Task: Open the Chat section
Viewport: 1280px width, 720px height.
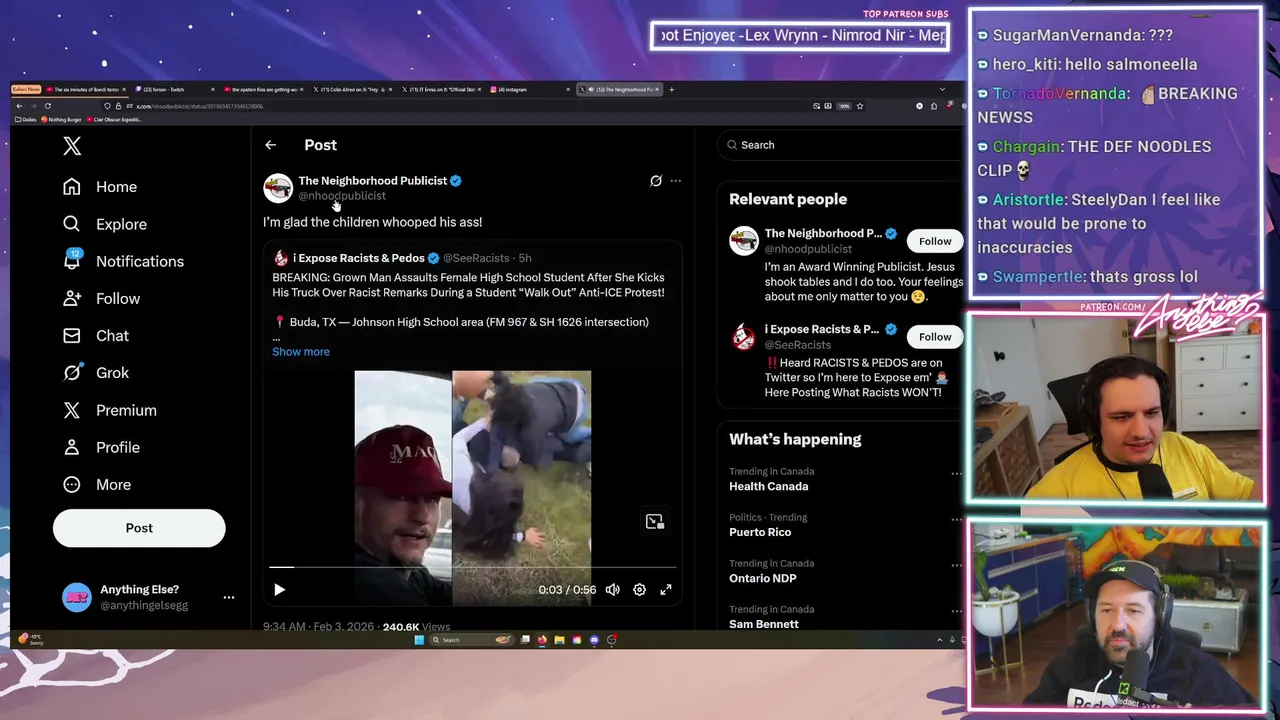Action: click(95, 335)
